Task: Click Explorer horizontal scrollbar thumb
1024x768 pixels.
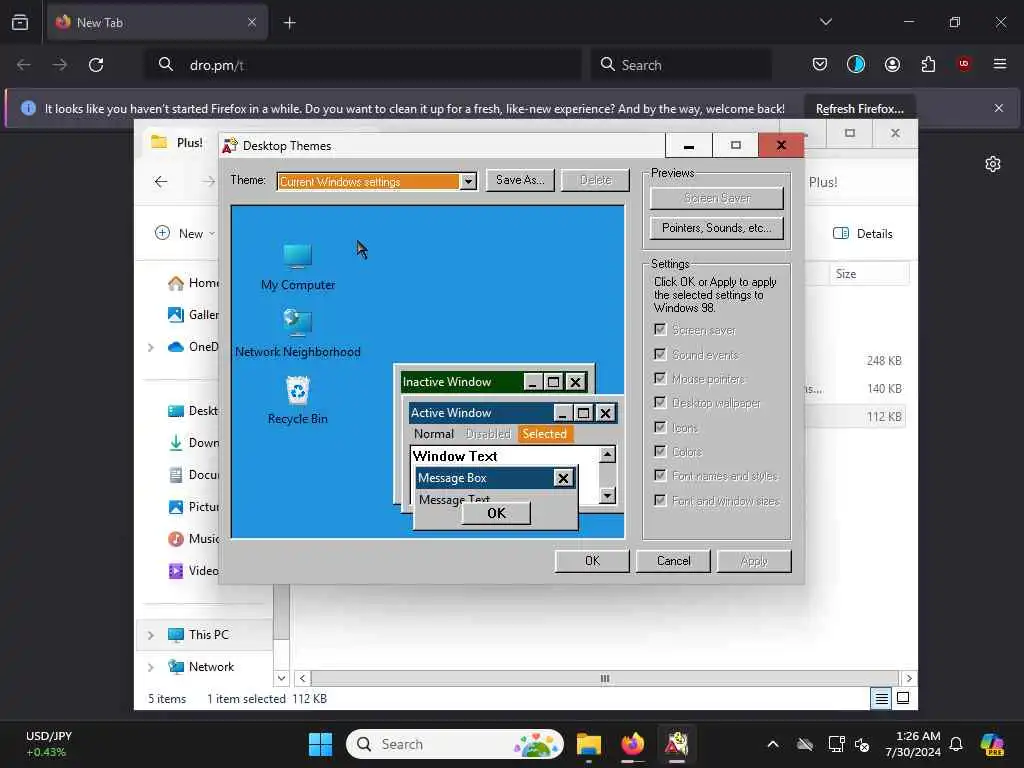Action: click(x=605, y=679)
